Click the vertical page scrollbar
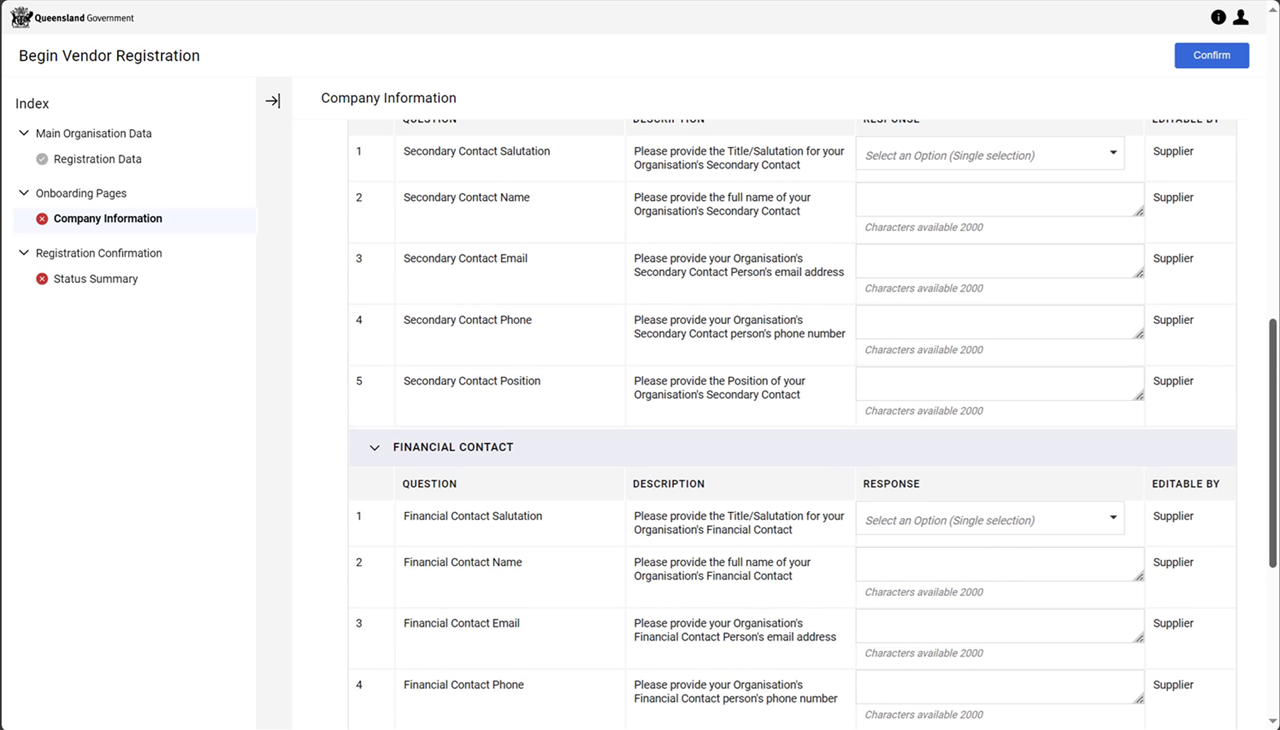The image size is (1280, 730). coord(1273,440)
